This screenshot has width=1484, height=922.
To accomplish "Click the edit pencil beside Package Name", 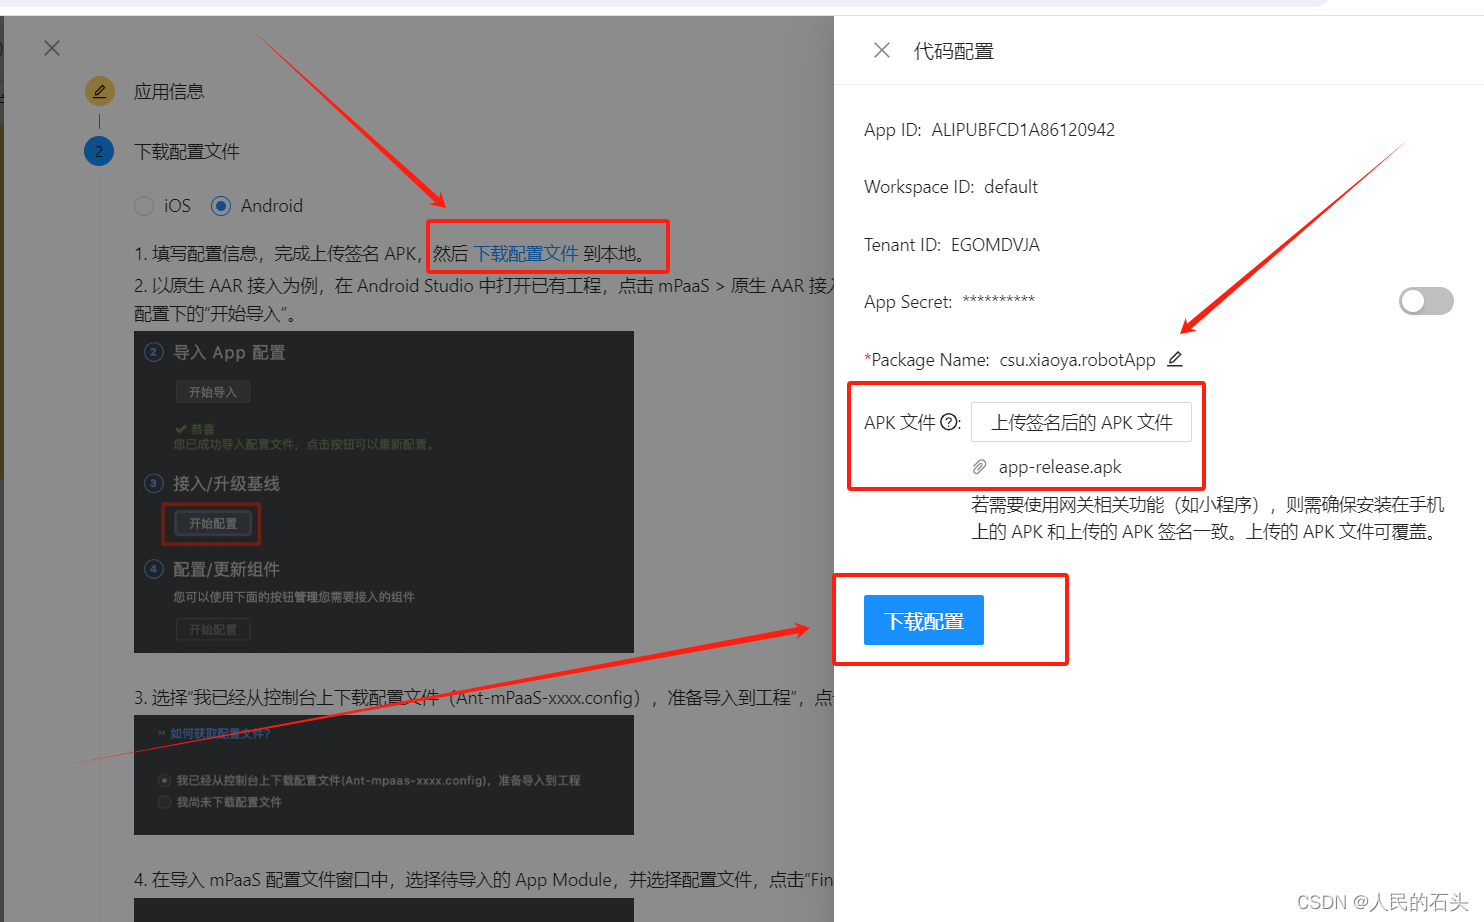I will [1175, 358].
